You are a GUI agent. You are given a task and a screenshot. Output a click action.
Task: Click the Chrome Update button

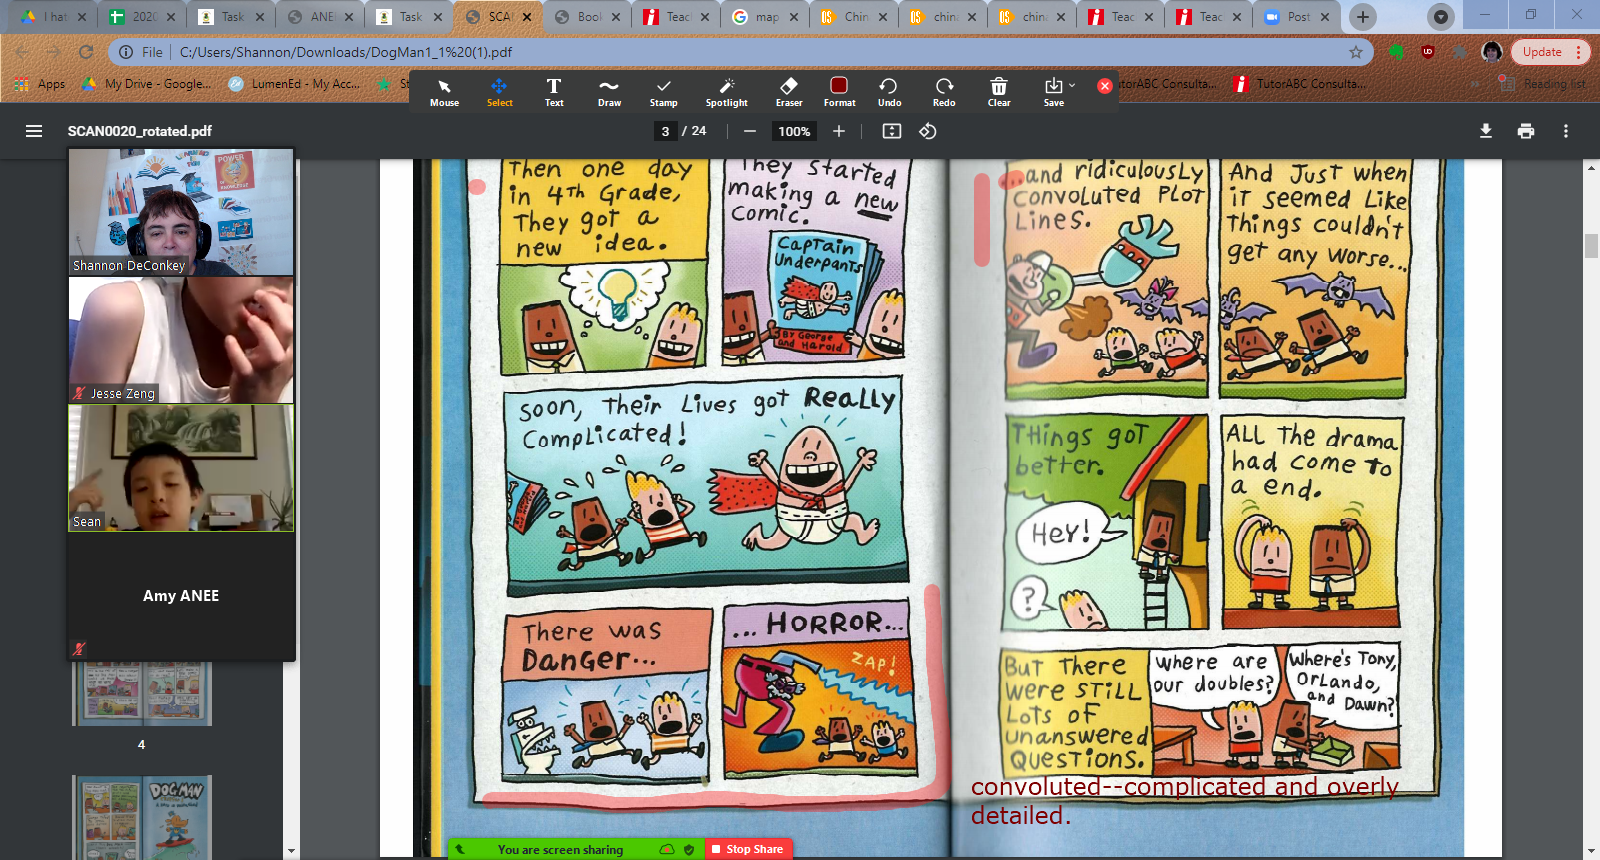pos(1549,52)
